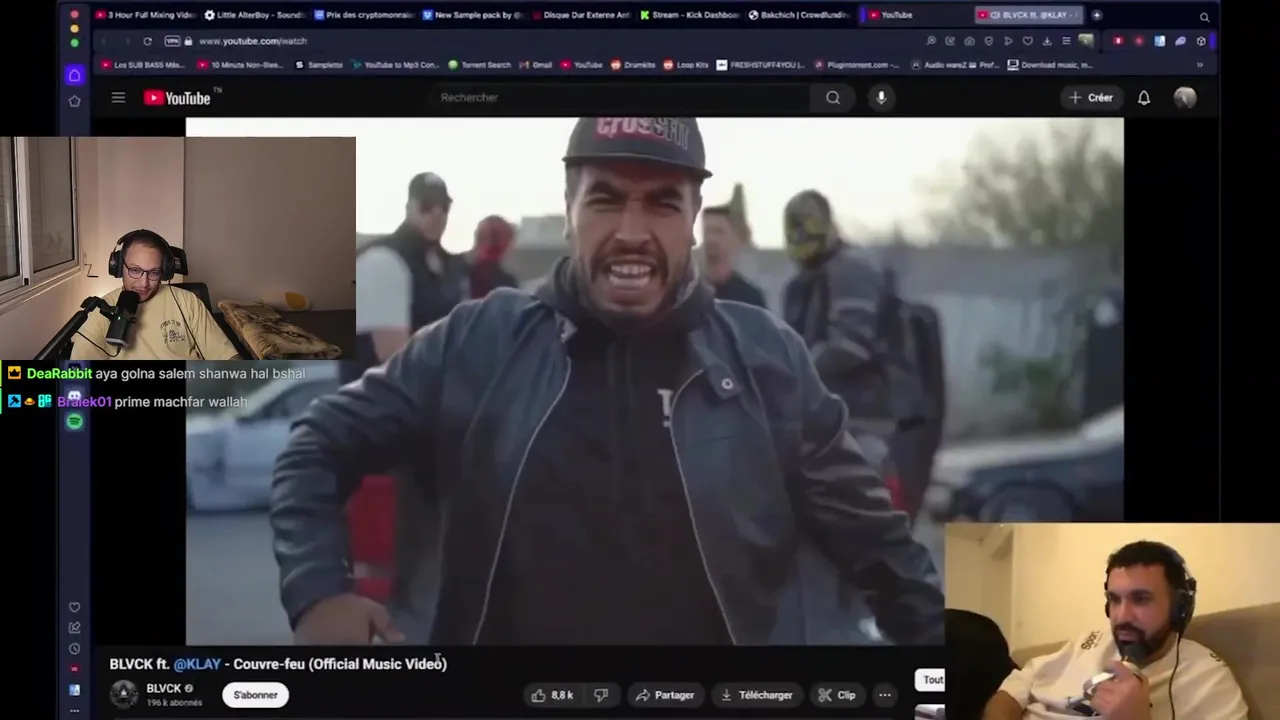
Task: Go to the YouTube home logo
Action: (177, 98)
